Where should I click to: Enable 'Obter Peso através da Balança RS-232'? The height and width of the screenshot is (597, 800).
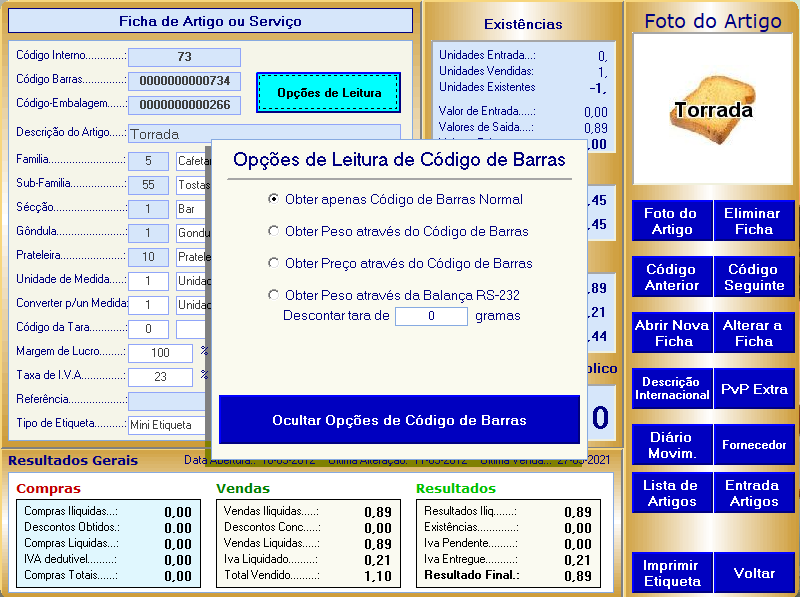click(x=273, y=295)
